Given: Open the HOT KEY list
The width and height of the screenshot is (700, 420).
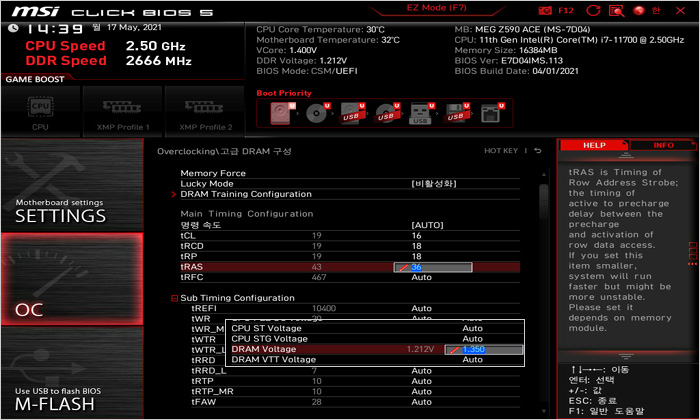Looking at the screenshot, I should coord(501,151).
